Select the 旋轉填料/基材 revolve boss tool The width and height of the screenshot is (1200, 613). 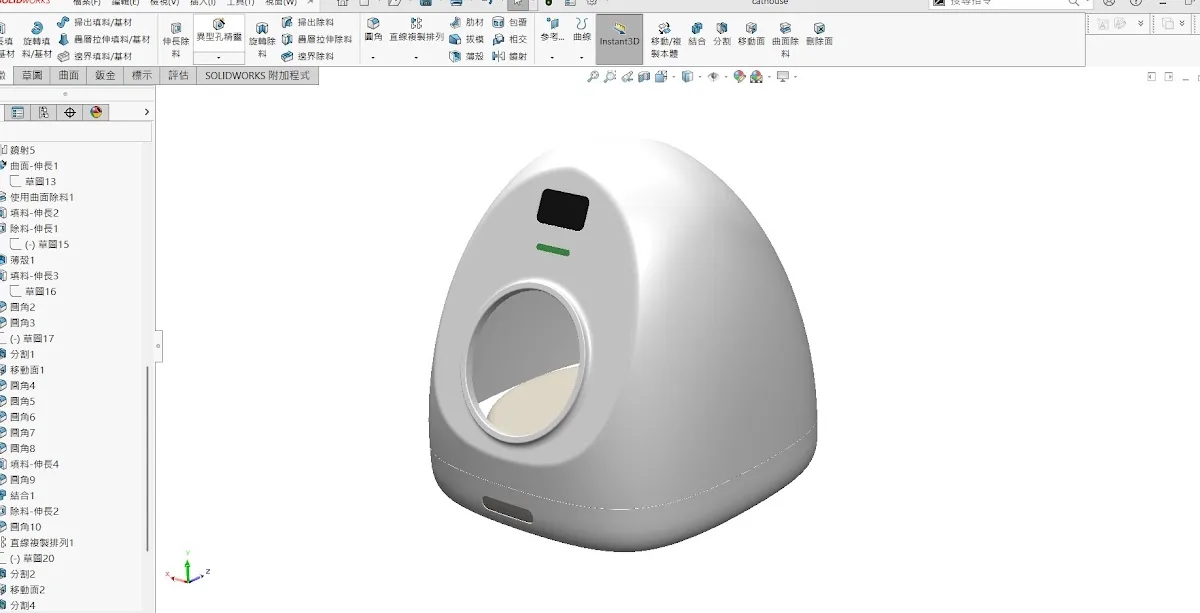tap(37, 41)
